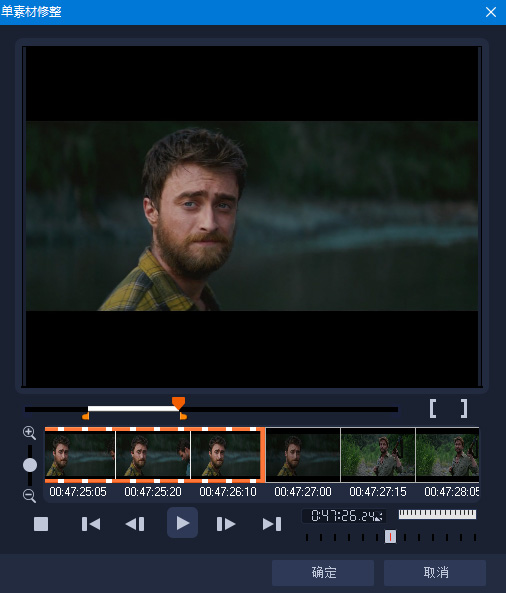506x593 pixels.
Task: Click the video preview frame
Action: click(x=252, y=216)
